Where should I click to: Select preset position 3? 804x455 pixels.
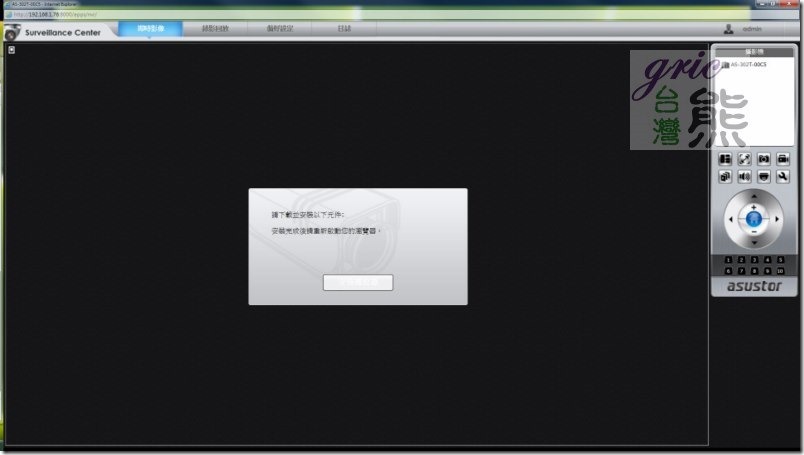pyautogui.click(x=754, y=260)
